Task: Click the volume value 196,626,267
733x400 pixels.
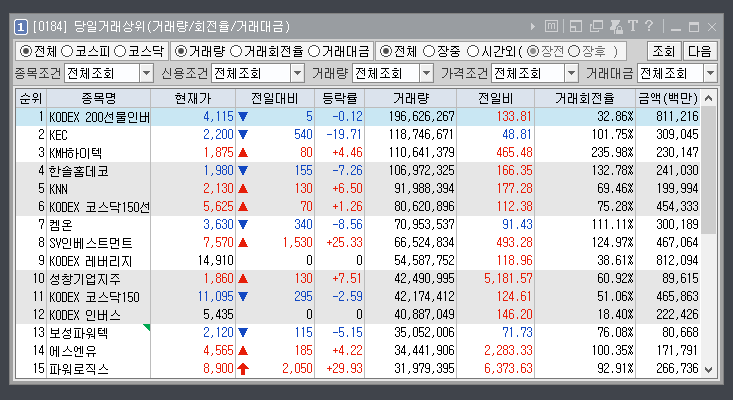Action: (x=421, y=117)
